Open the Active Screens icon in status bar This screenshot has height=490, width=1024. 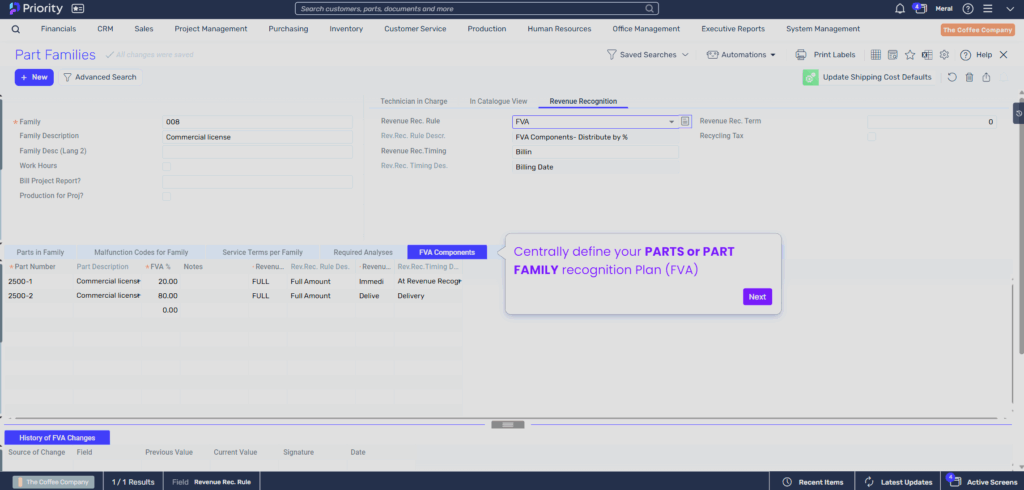pyautogui.click(x=953, y=481)
